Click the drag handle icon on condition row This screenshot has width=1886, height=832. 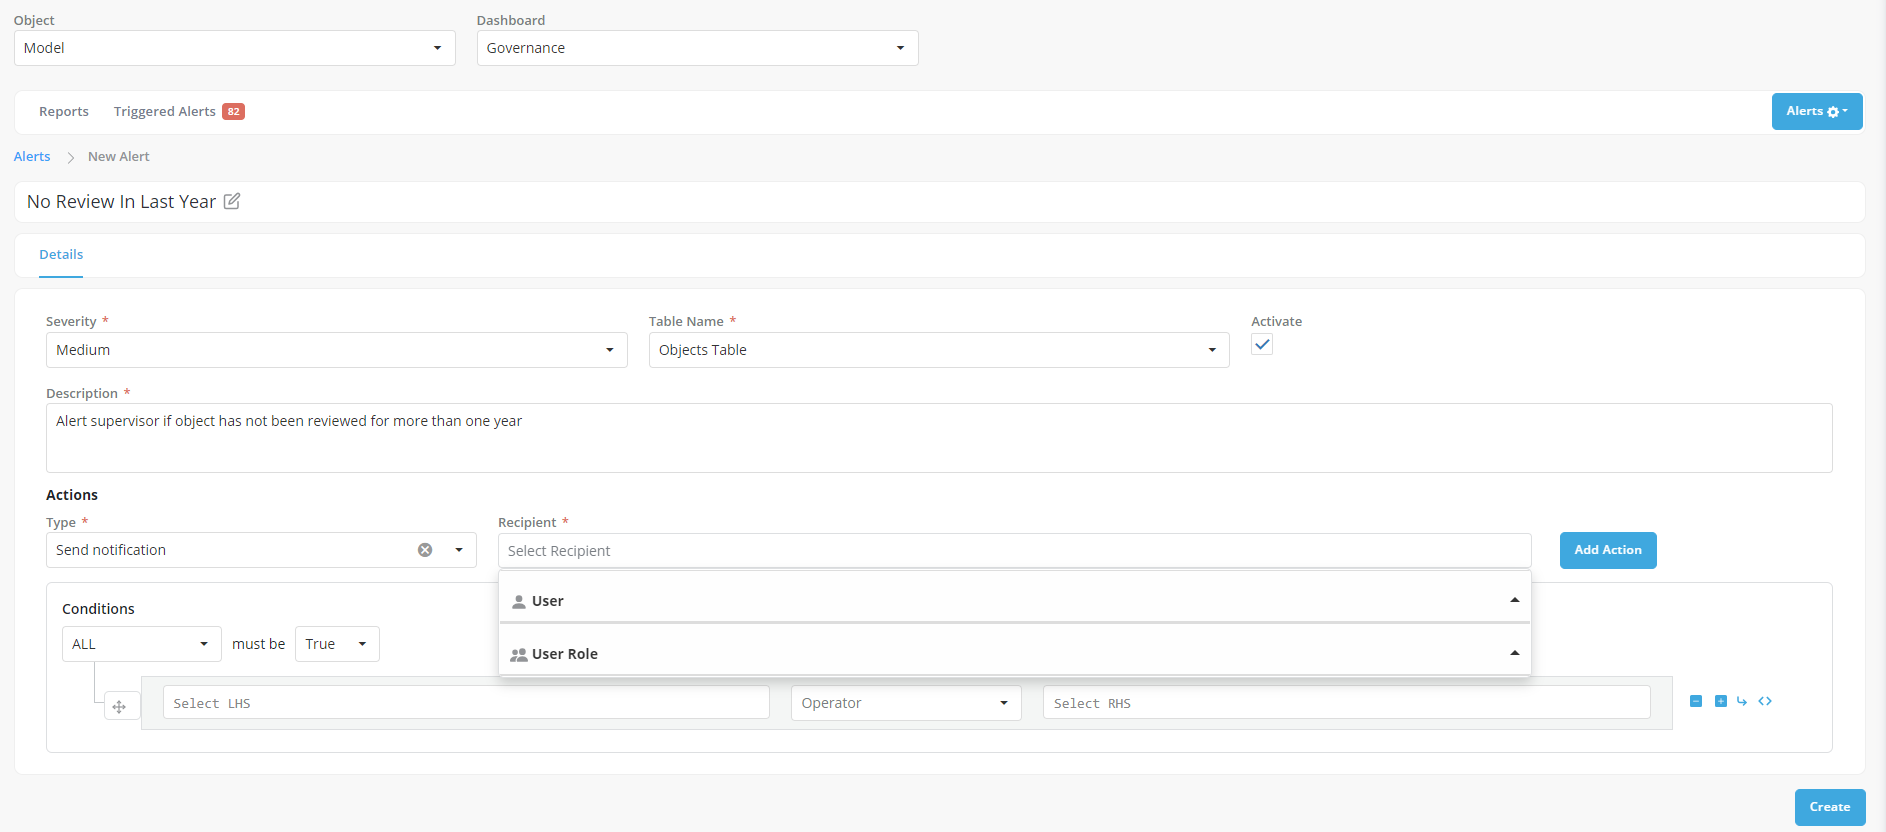119,707
